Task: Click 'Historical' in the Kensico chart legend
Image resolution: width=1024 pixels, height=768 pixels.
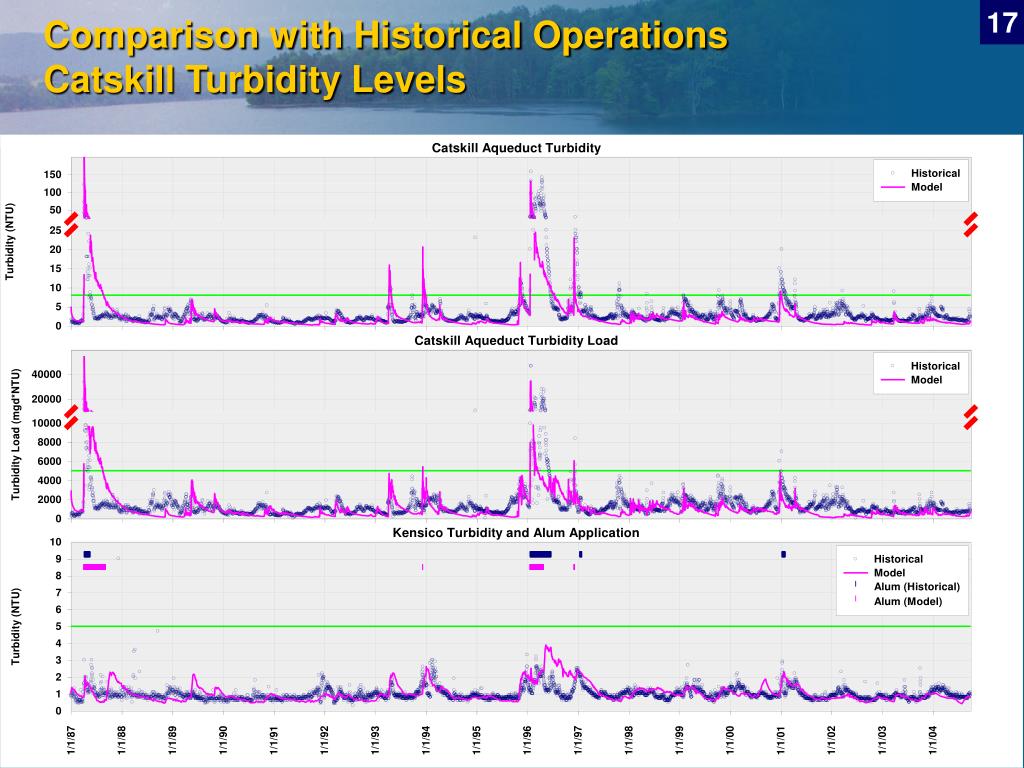Action: click(898, 559)
